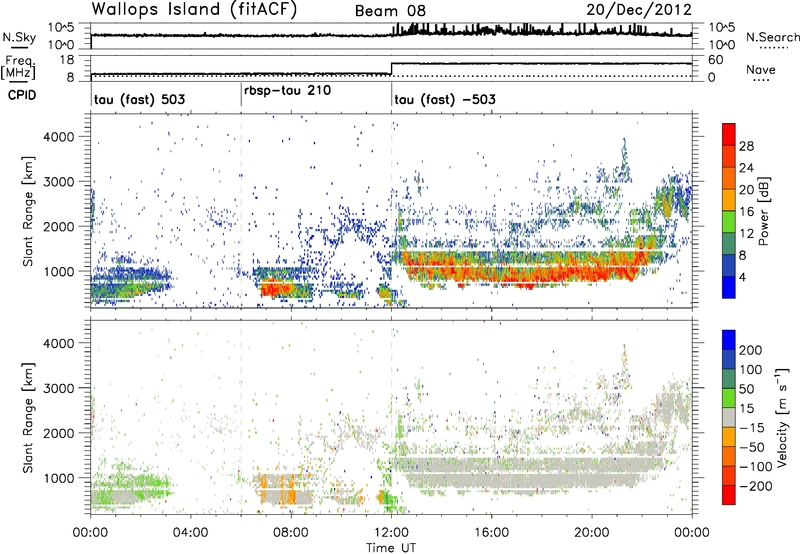Click the frequency step-up at 12:00
The width and height of the screenshot is (800, 554).
pos(391,69)
